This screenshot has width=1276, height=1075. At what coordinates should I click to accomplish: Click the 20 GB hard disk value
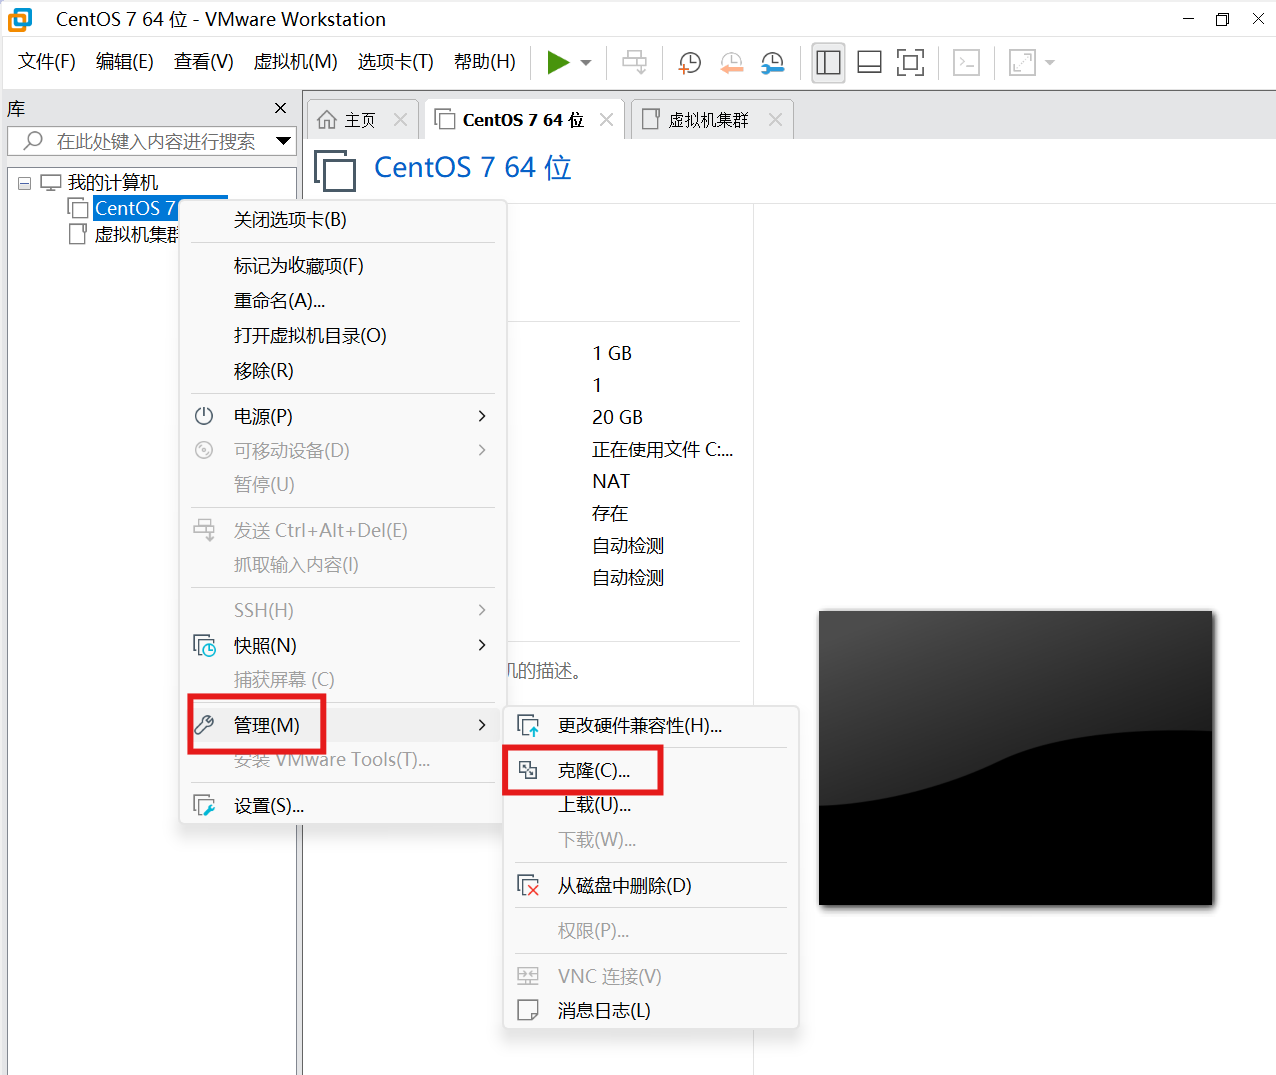[617, 418]
